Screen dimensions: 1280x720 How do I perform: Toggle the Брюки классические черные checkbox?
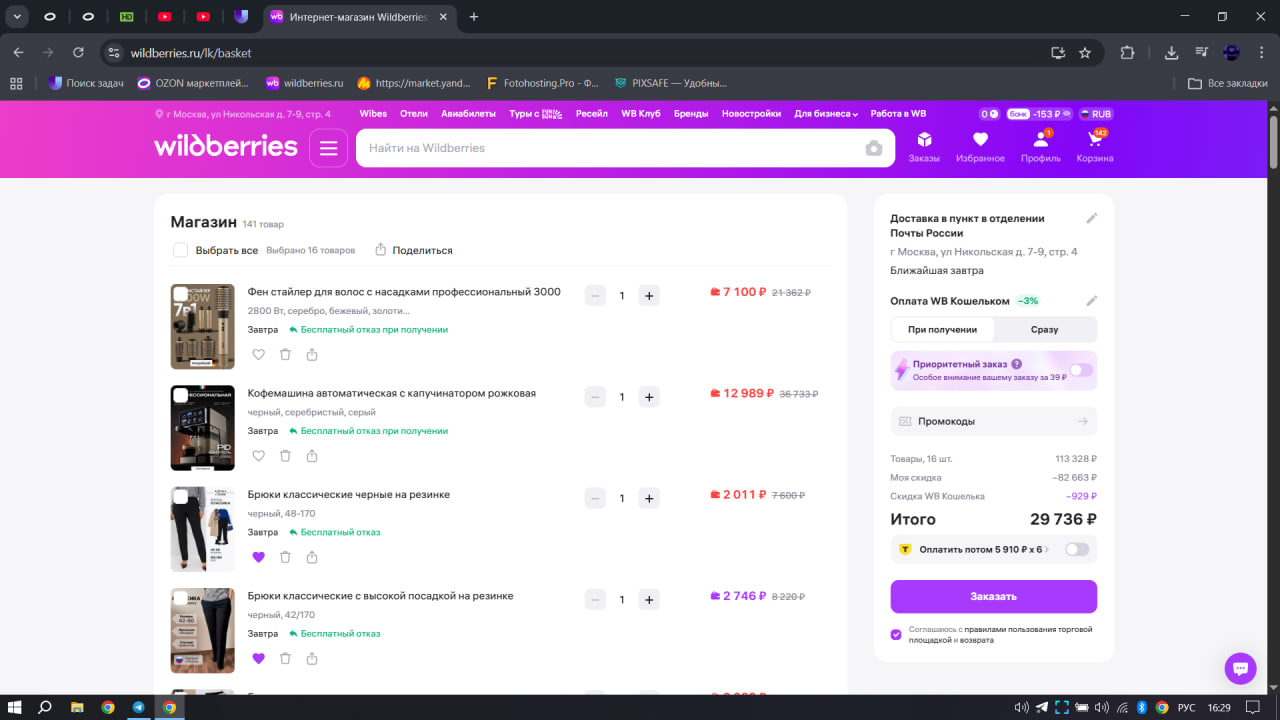(181, 496)
